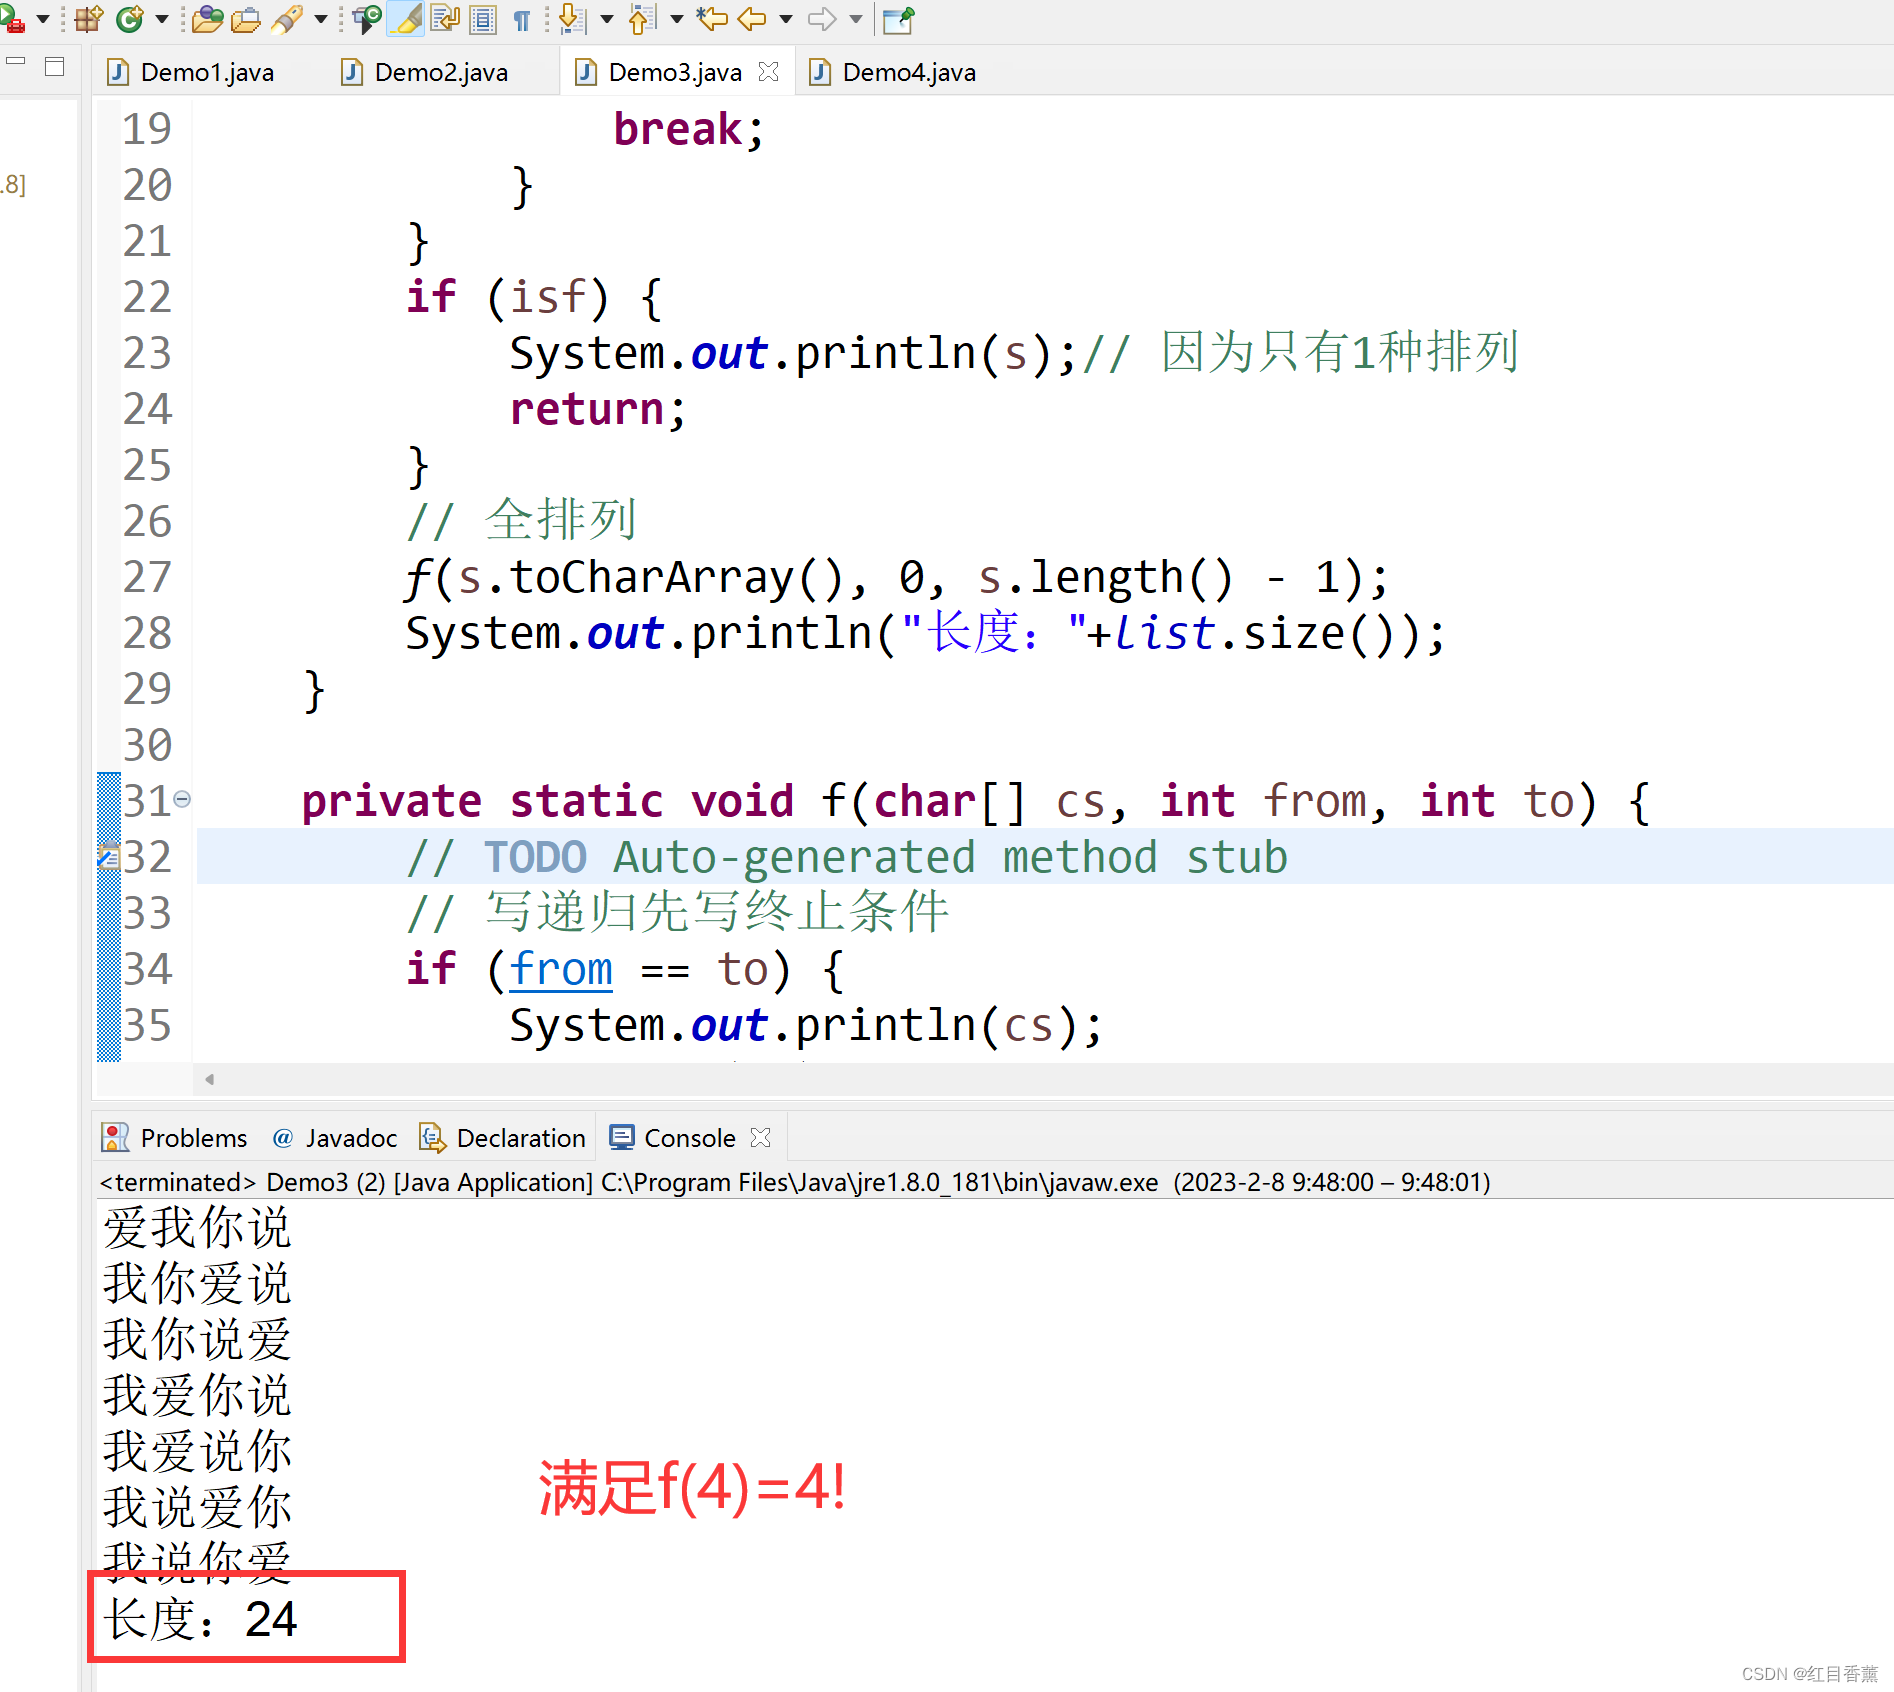Click System.out.println(cs) on line 35
This screenshot has width=1894, height=1692.
point(806,1026)
